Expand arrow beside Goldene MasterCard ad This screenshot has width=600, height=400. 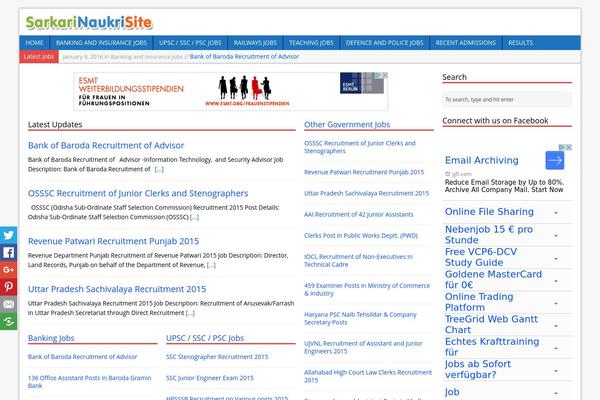556,281
